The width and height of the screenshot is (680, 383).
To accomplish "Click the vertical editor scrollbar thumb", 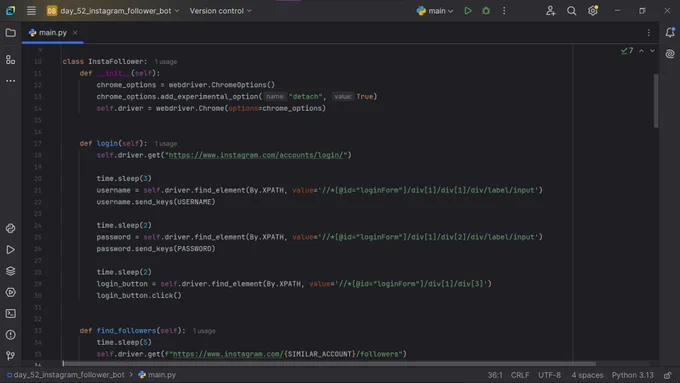I will coord(656,101).
